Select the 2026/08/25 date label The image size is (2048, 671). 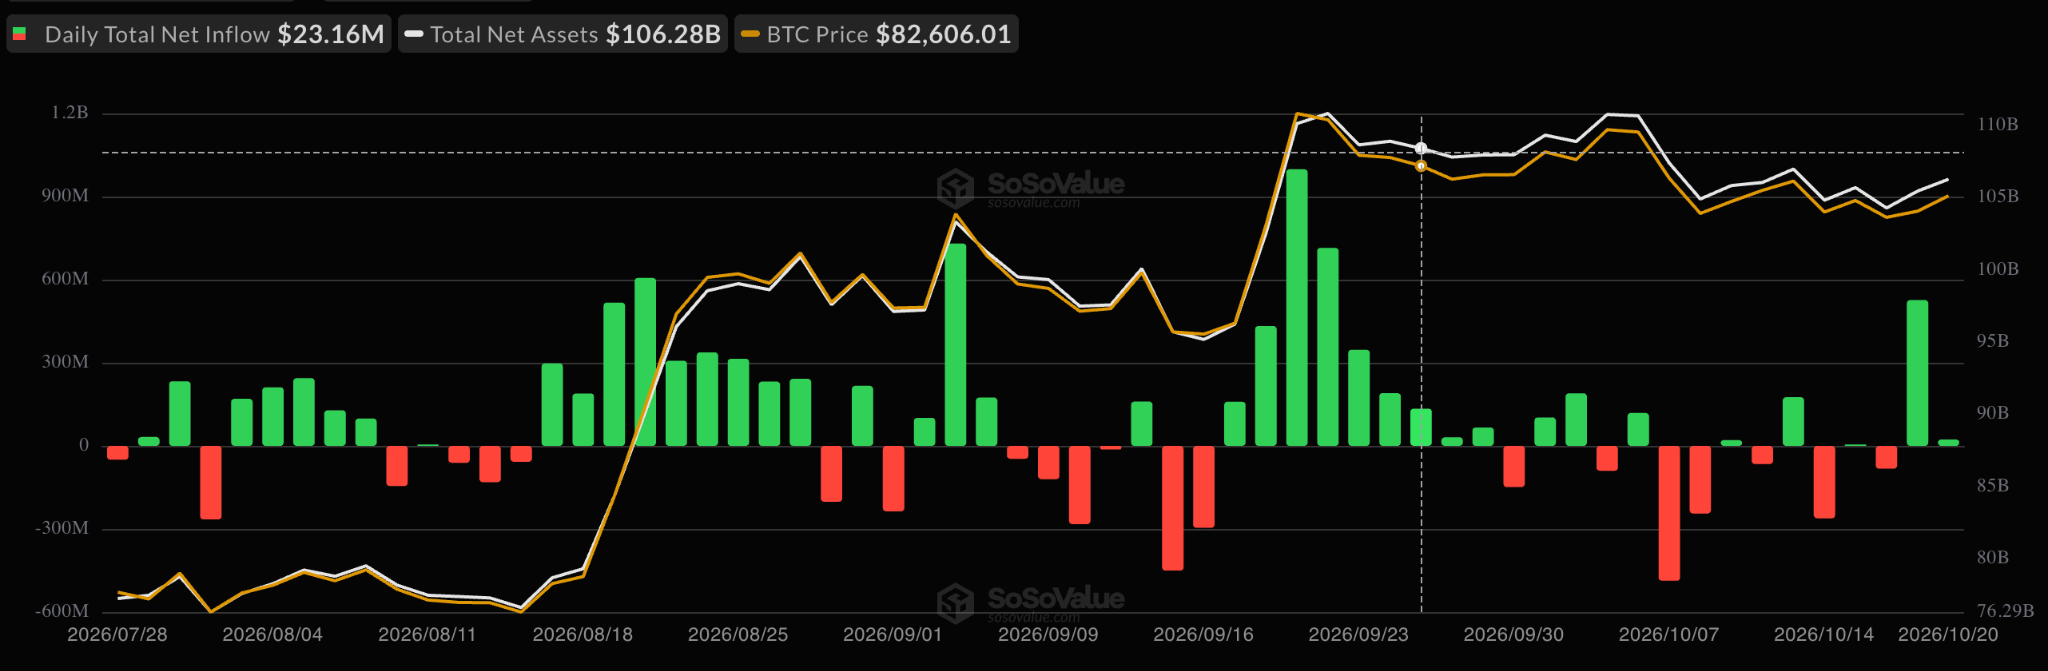pyautogui.click(x=738, y=635)
